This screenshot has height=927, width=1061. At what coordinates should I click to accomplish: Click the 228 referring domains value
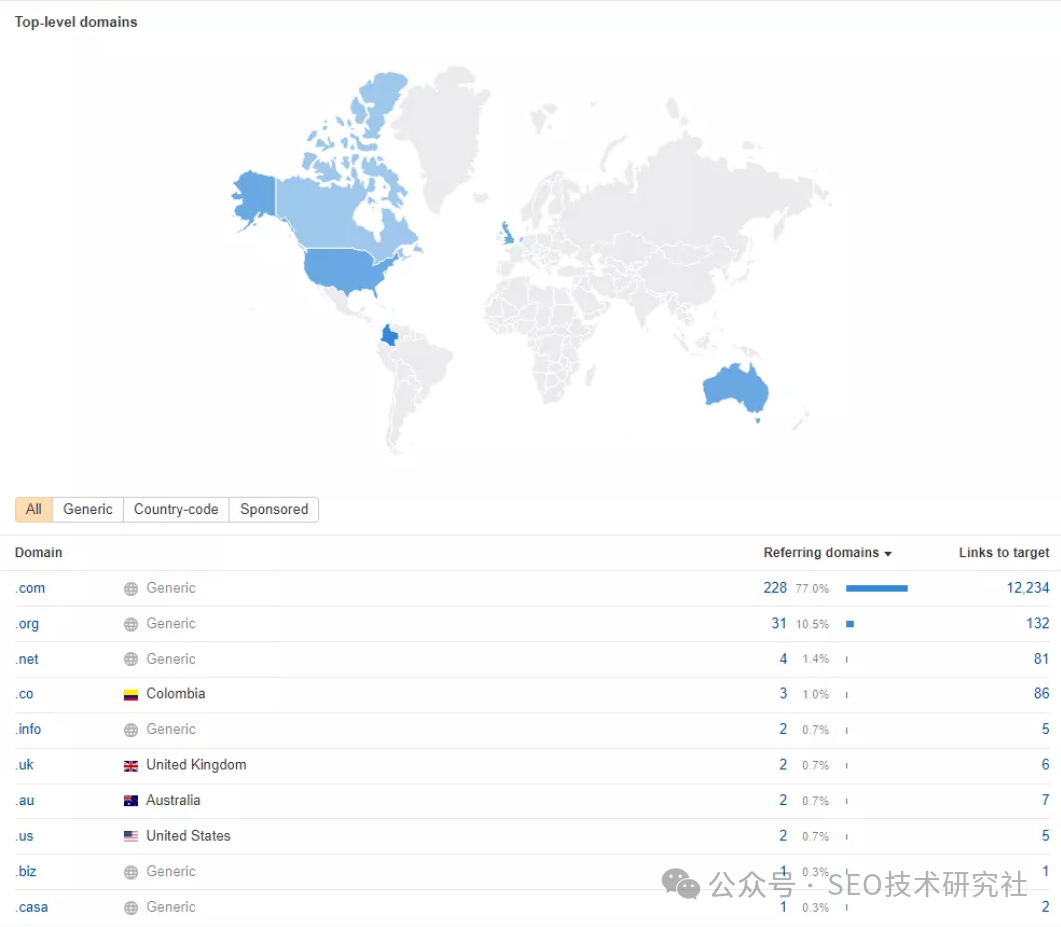775,588
